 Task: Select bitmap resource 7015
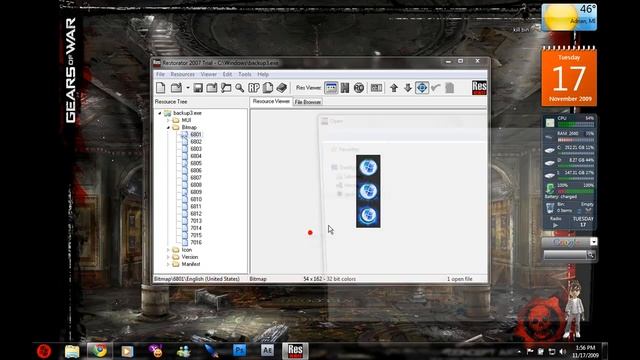coord(196,235)
